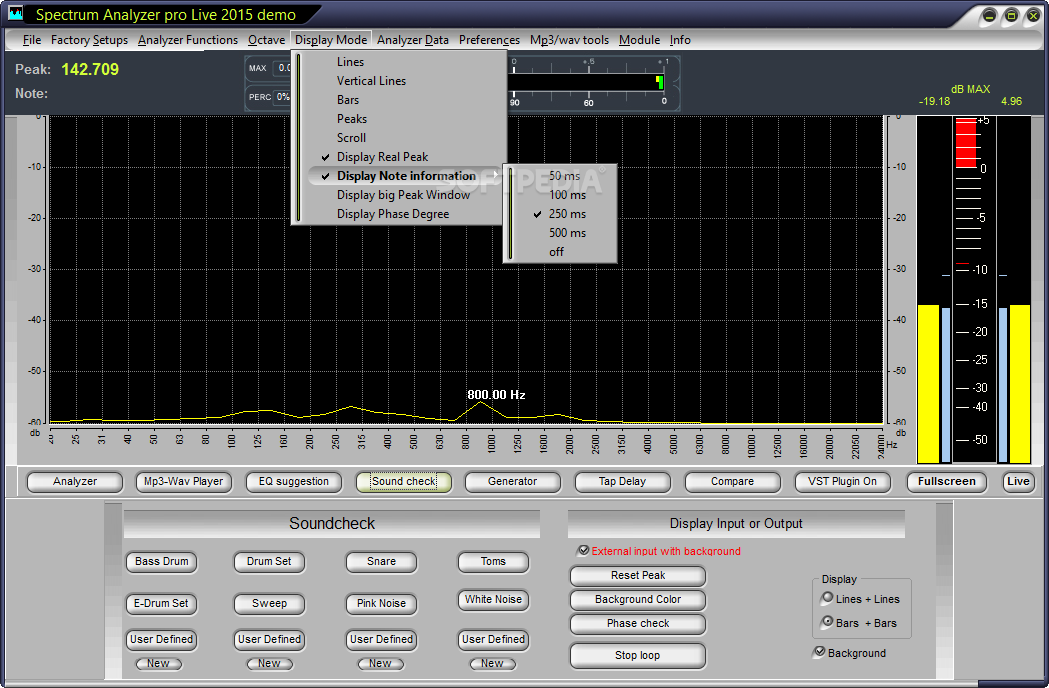Click the Compare button
The height and width of the screenshot is (688, 1049).
tap(733, 481)
